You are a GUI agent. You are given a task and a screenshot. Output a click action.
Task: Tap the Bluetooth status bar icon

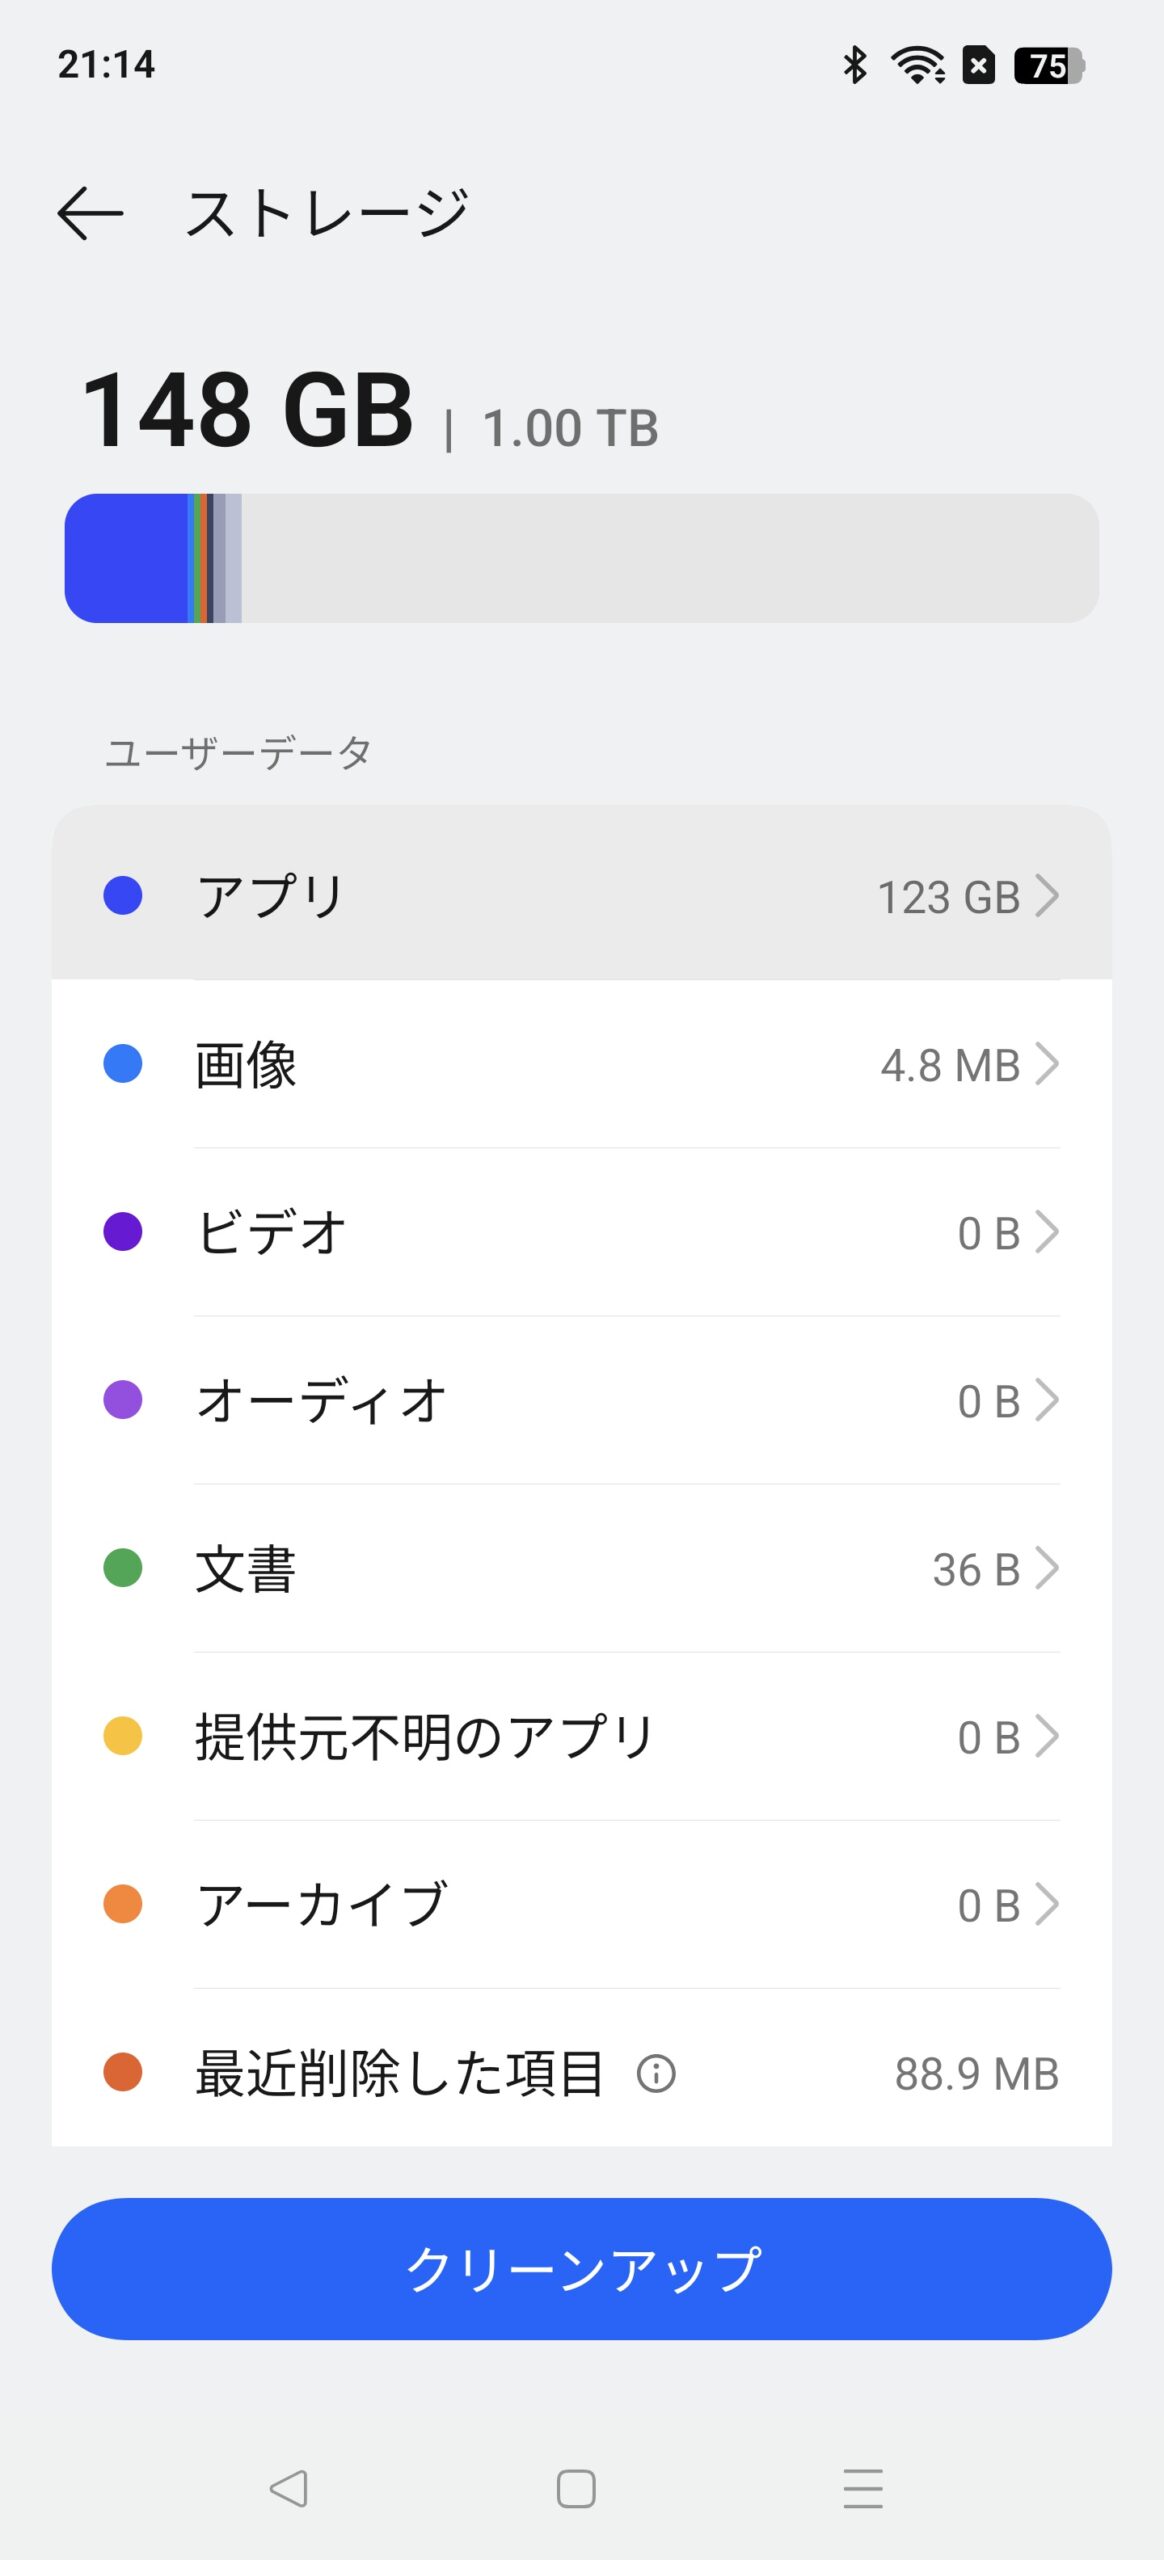point(855,66)
